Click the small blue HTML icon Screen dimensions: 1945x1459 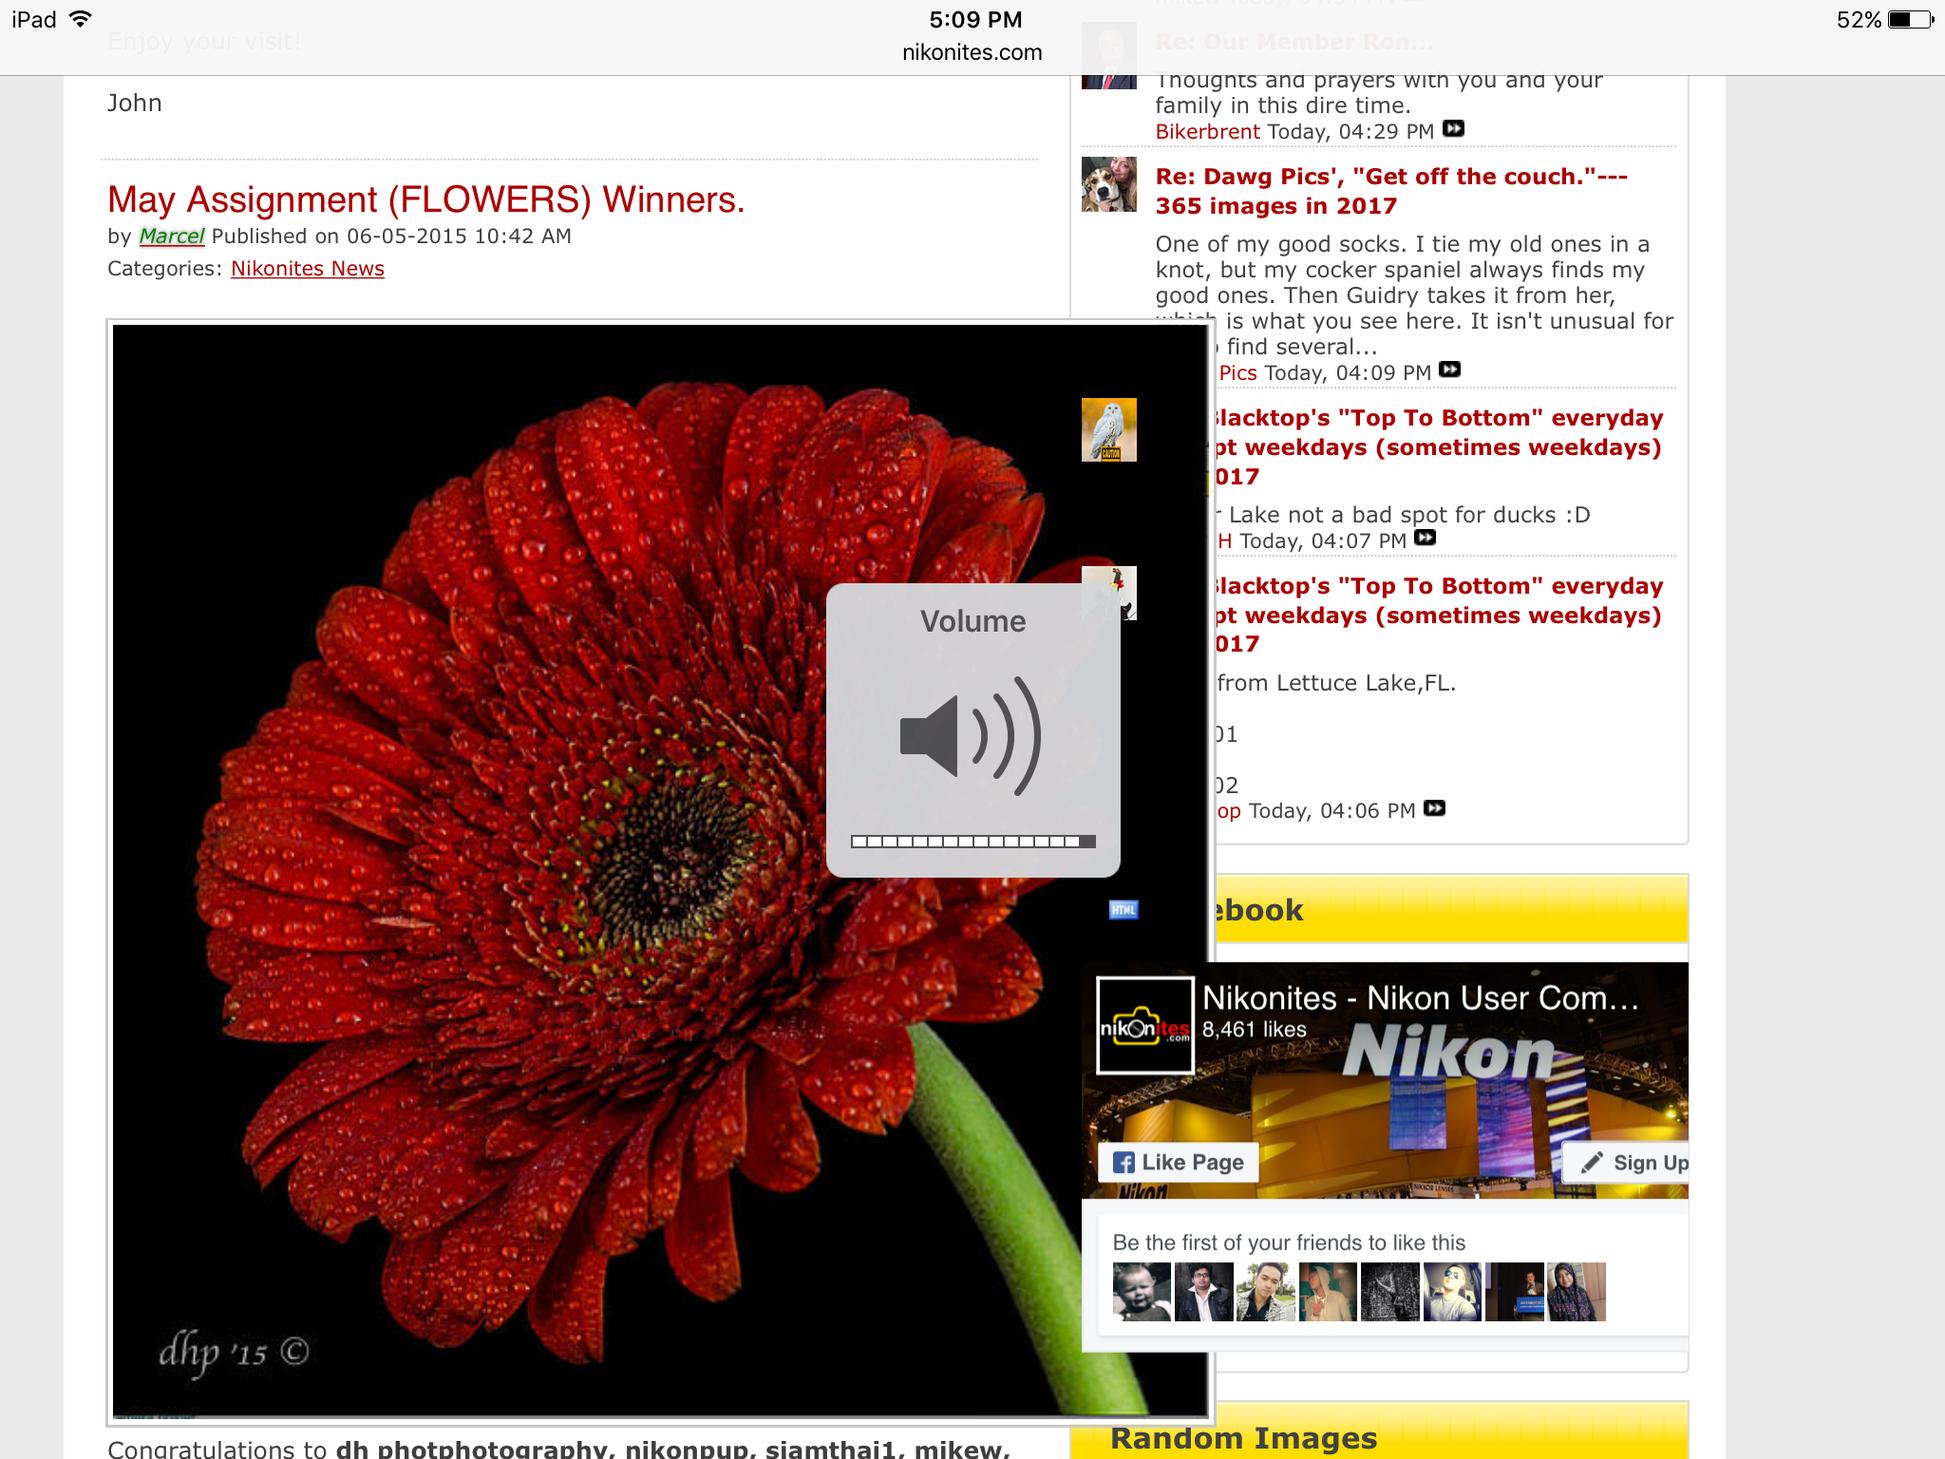1123,909
